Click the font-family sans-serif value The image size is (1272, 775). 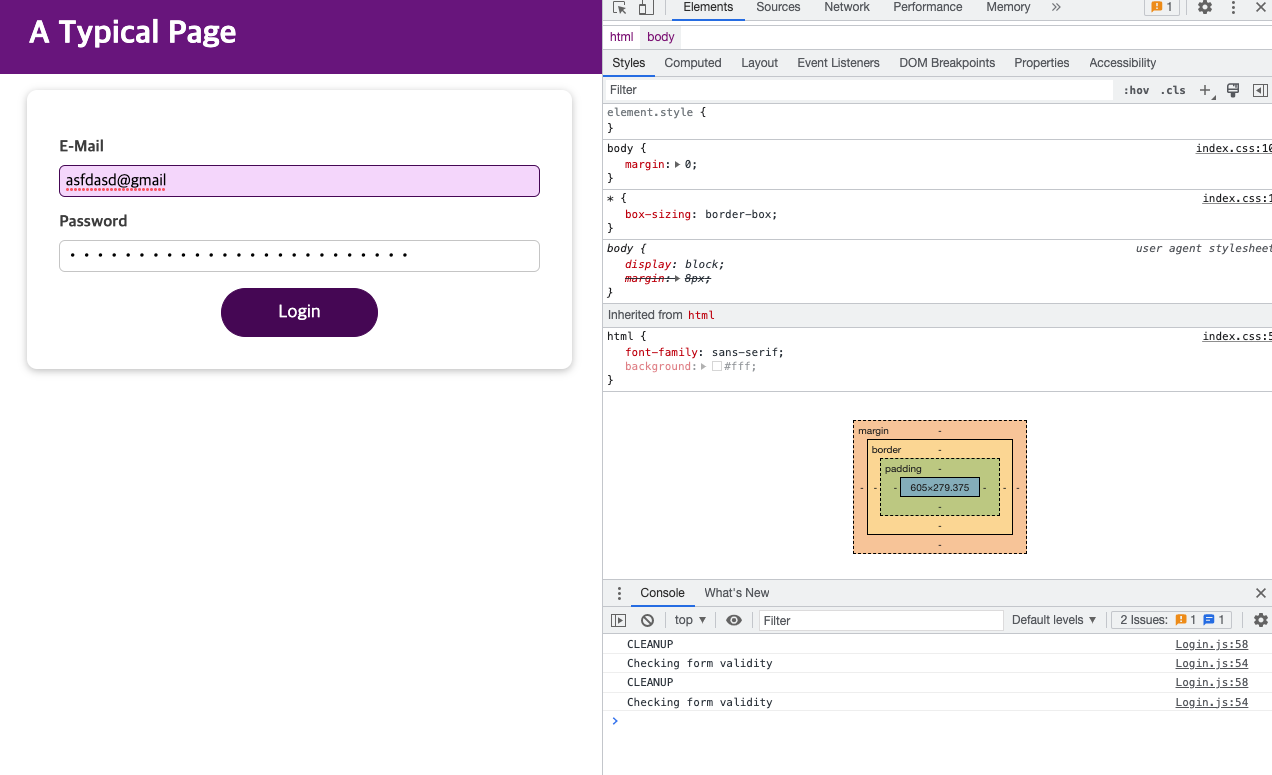click(x=747, y=352)
